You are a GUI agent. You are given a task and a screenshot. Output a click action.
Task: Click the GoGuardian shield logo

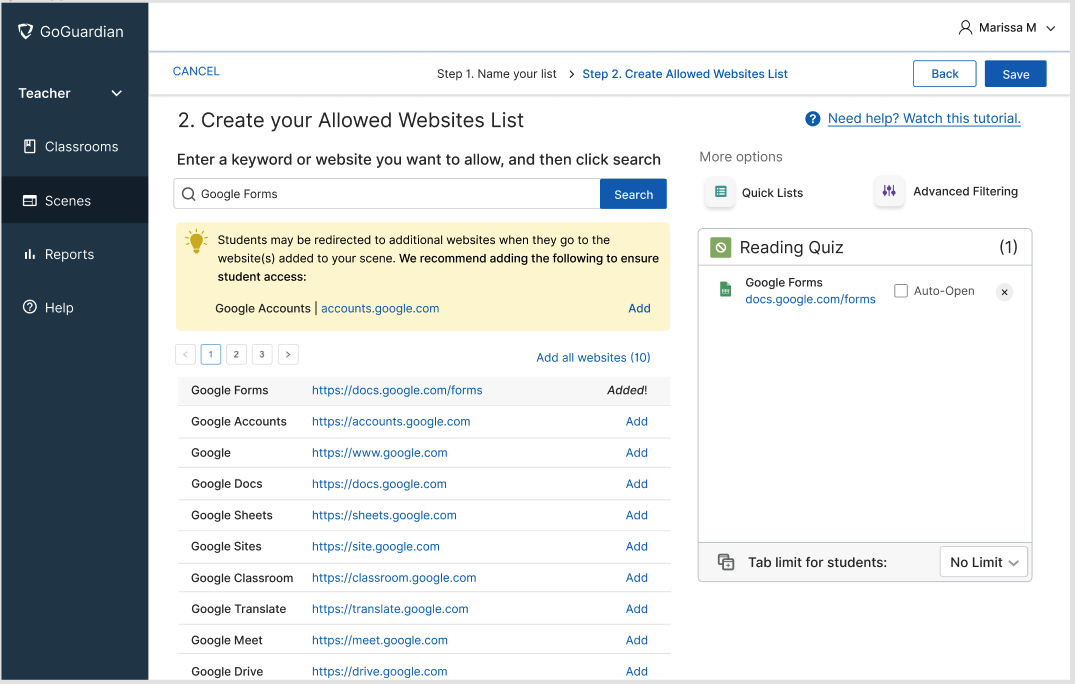pos(25,32)
